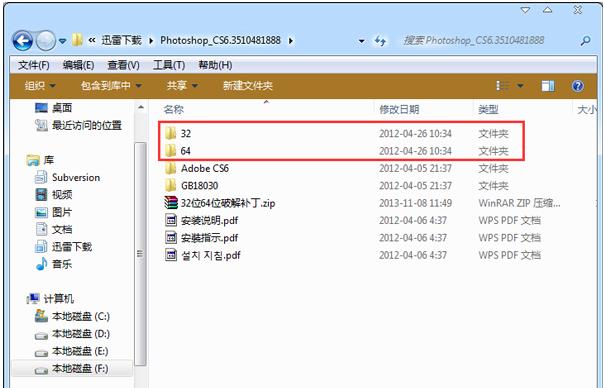Open help with the question mark icon
Image resolution: width=604 pixels, height=388 pixels.
(x=577, y=86)
